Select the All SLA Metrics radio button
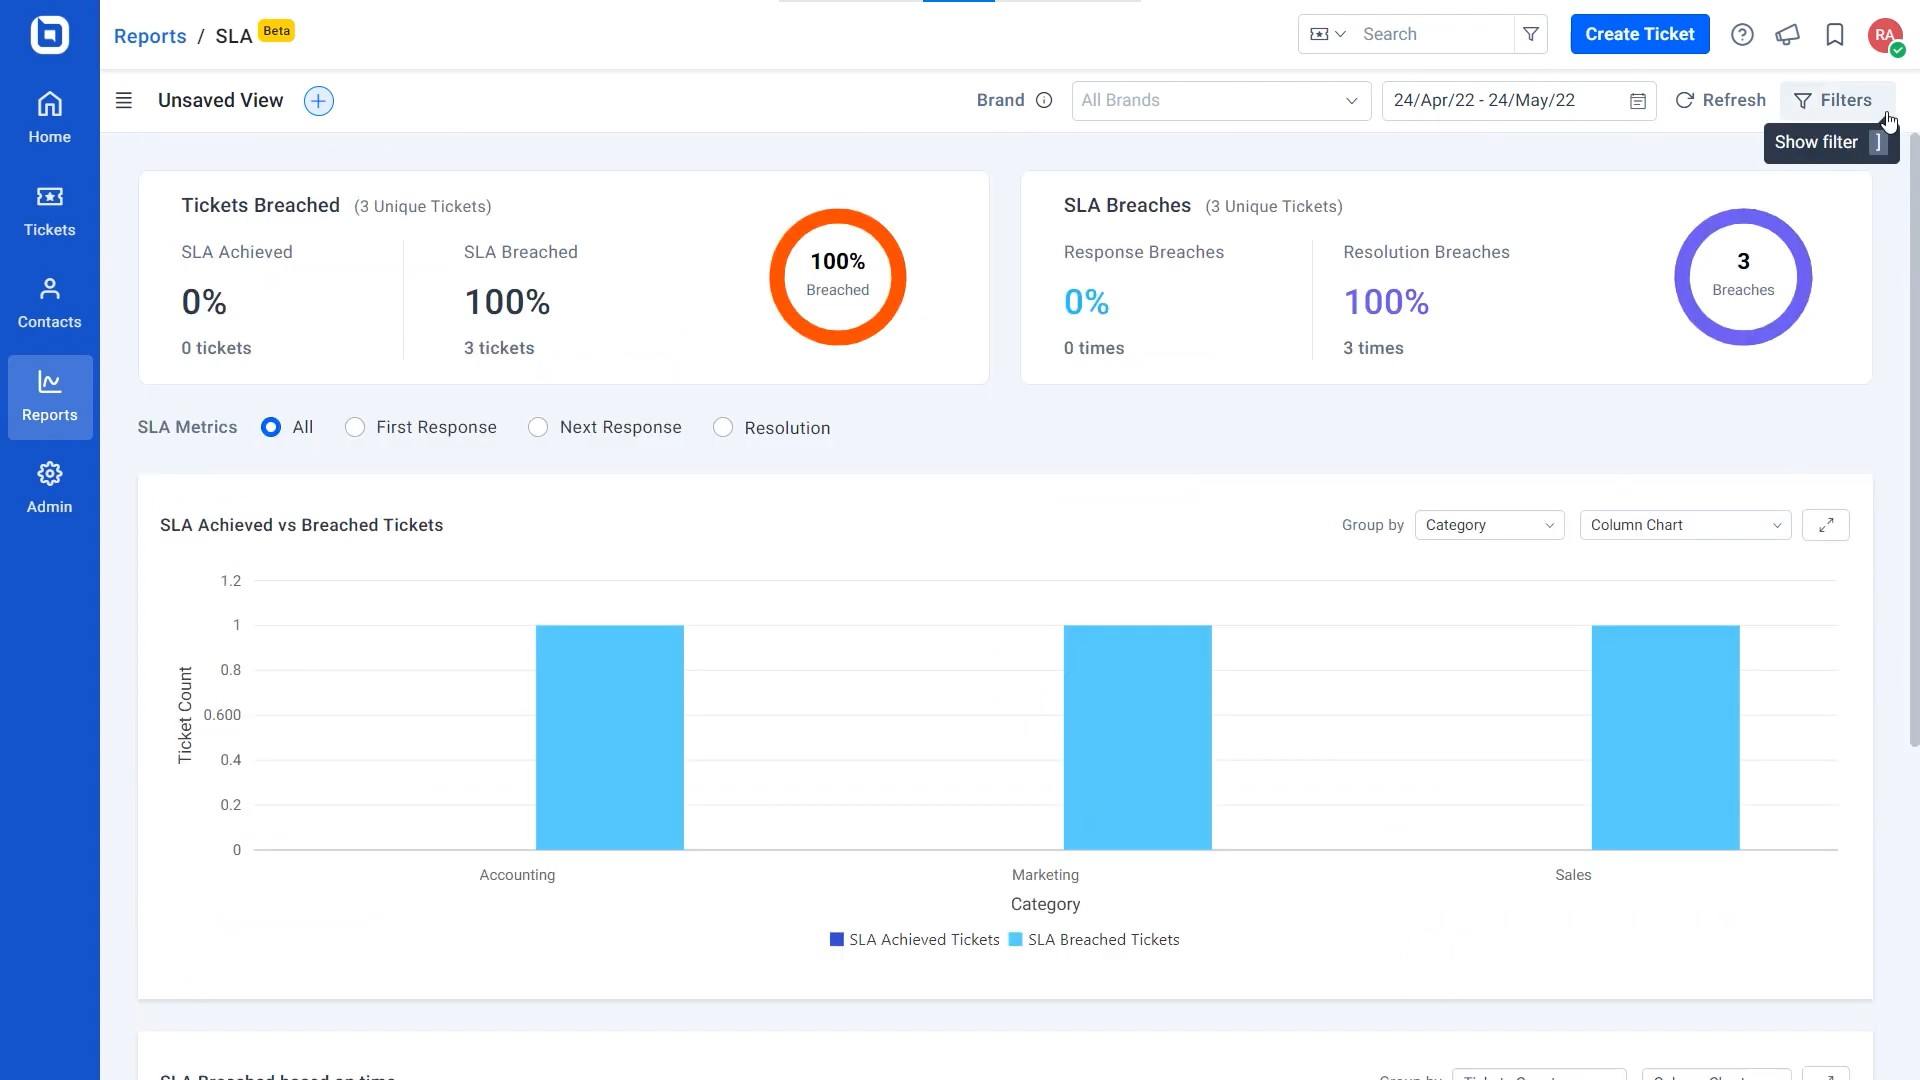The width and height of the screenshot is (1920, 1080). click(x=269, y=427)
